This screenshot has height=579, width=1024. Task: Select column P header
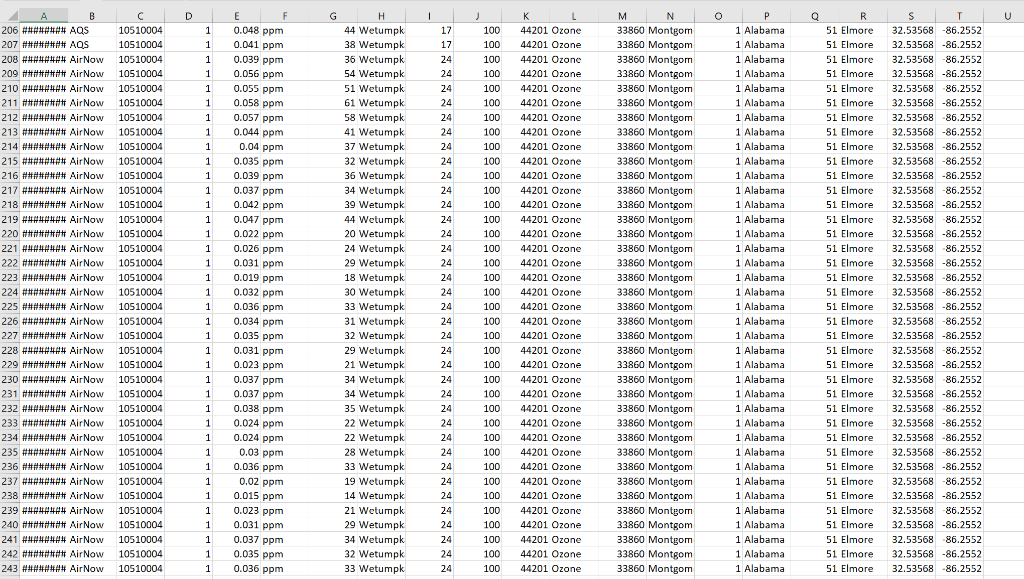coord(767,16)
